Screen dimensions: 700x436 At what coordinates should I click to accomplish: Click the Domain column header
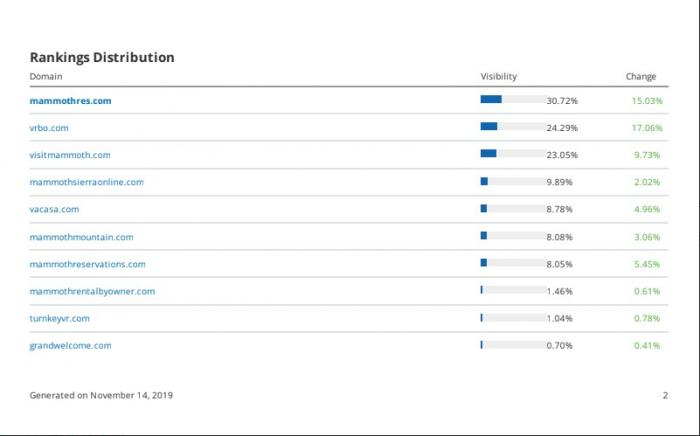pyautogui.click(x=46, y=76)
